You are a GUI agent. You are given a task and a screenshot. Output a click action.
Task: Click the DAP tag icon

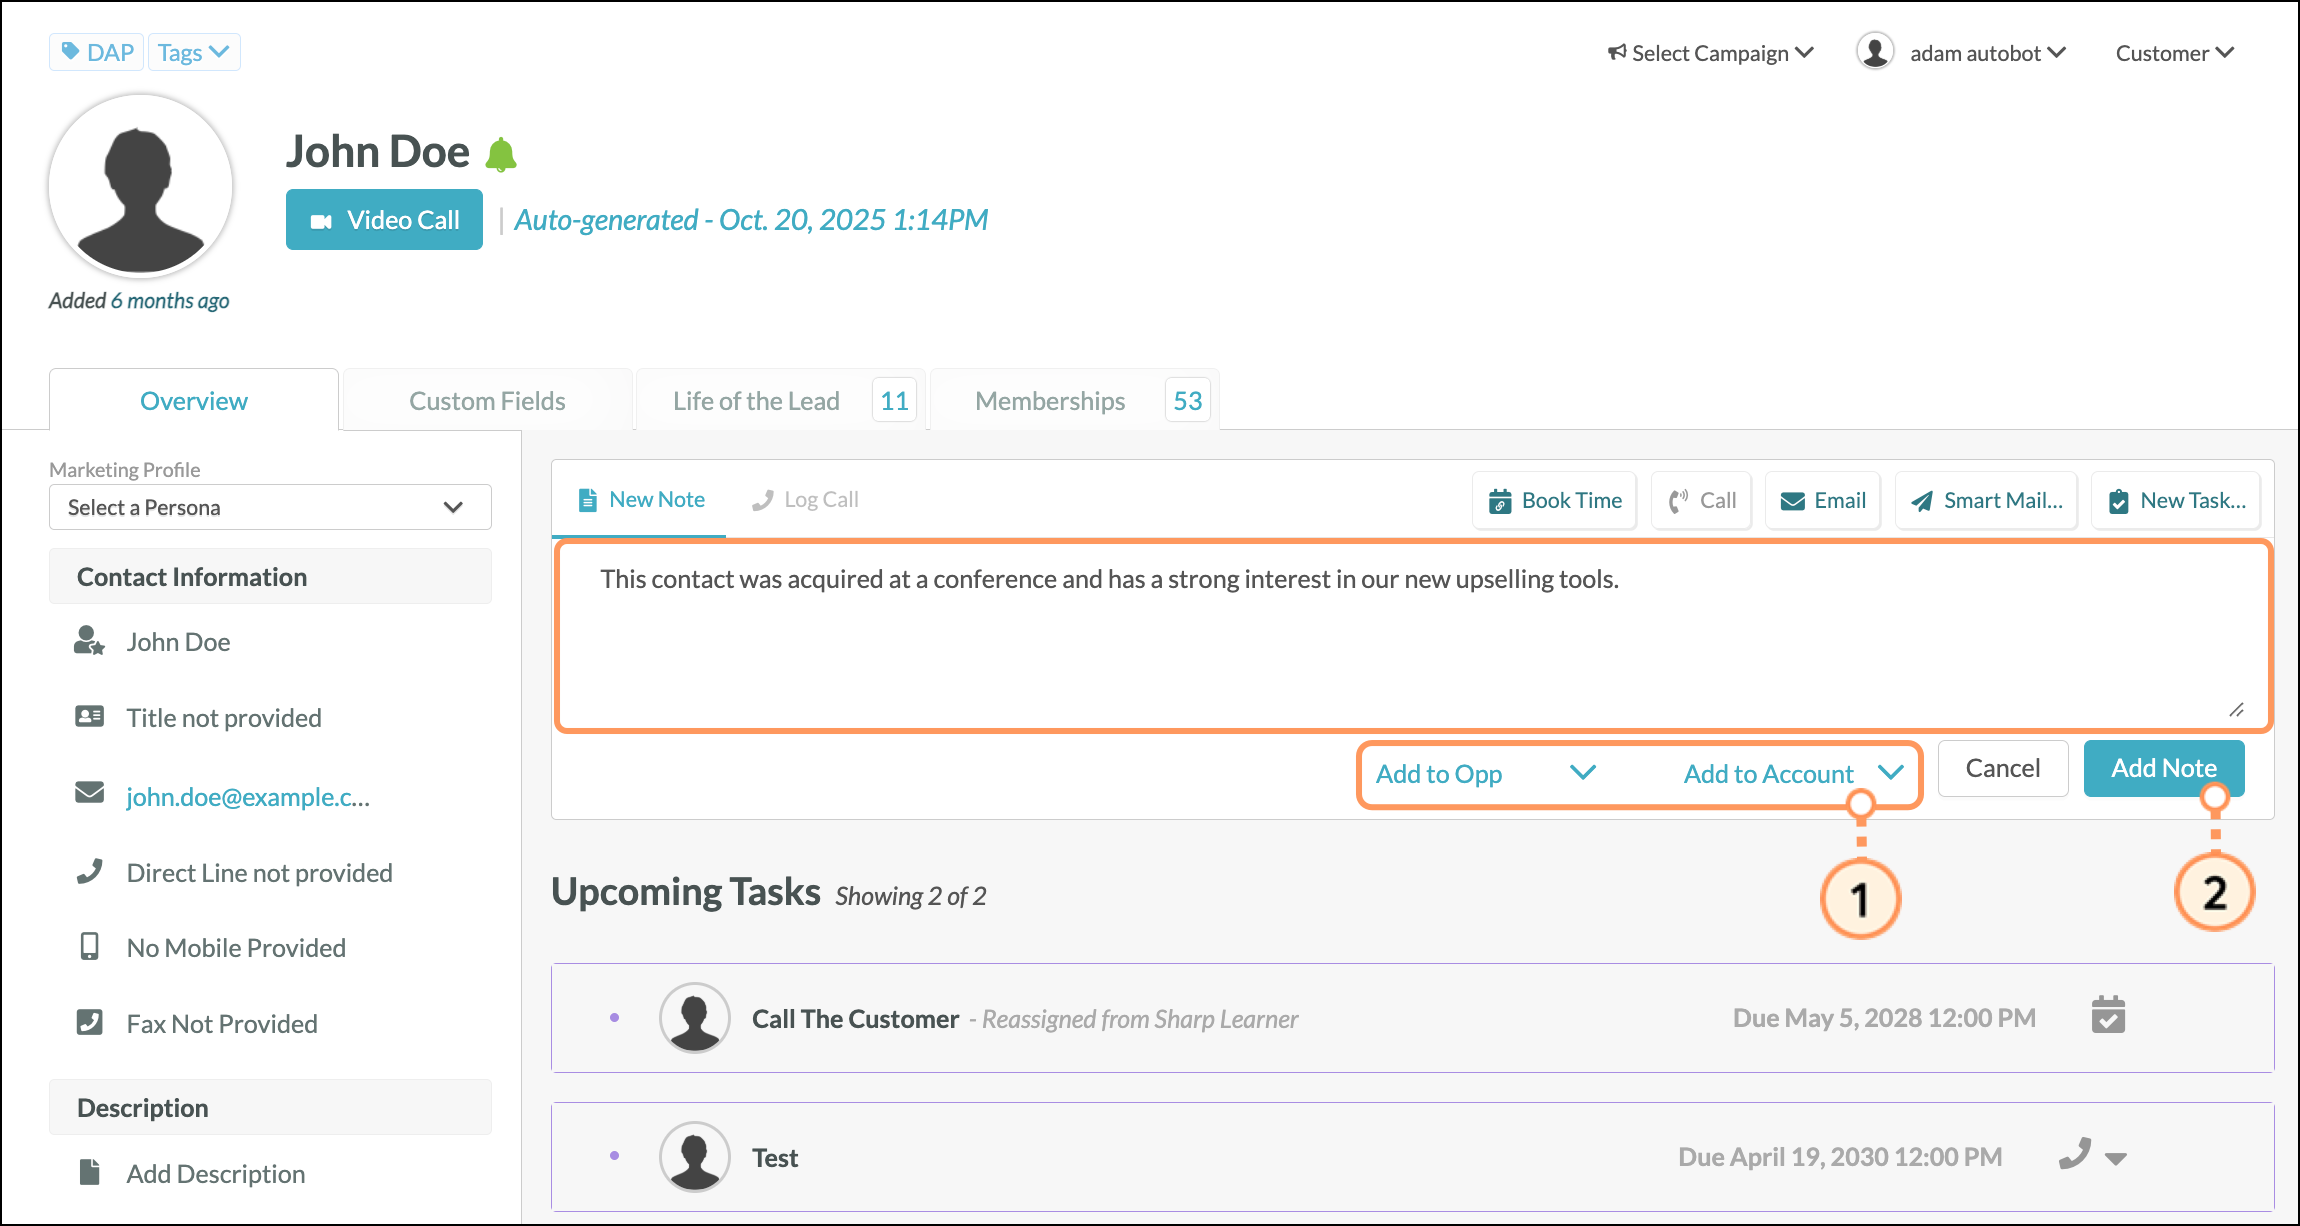[71, 51]
